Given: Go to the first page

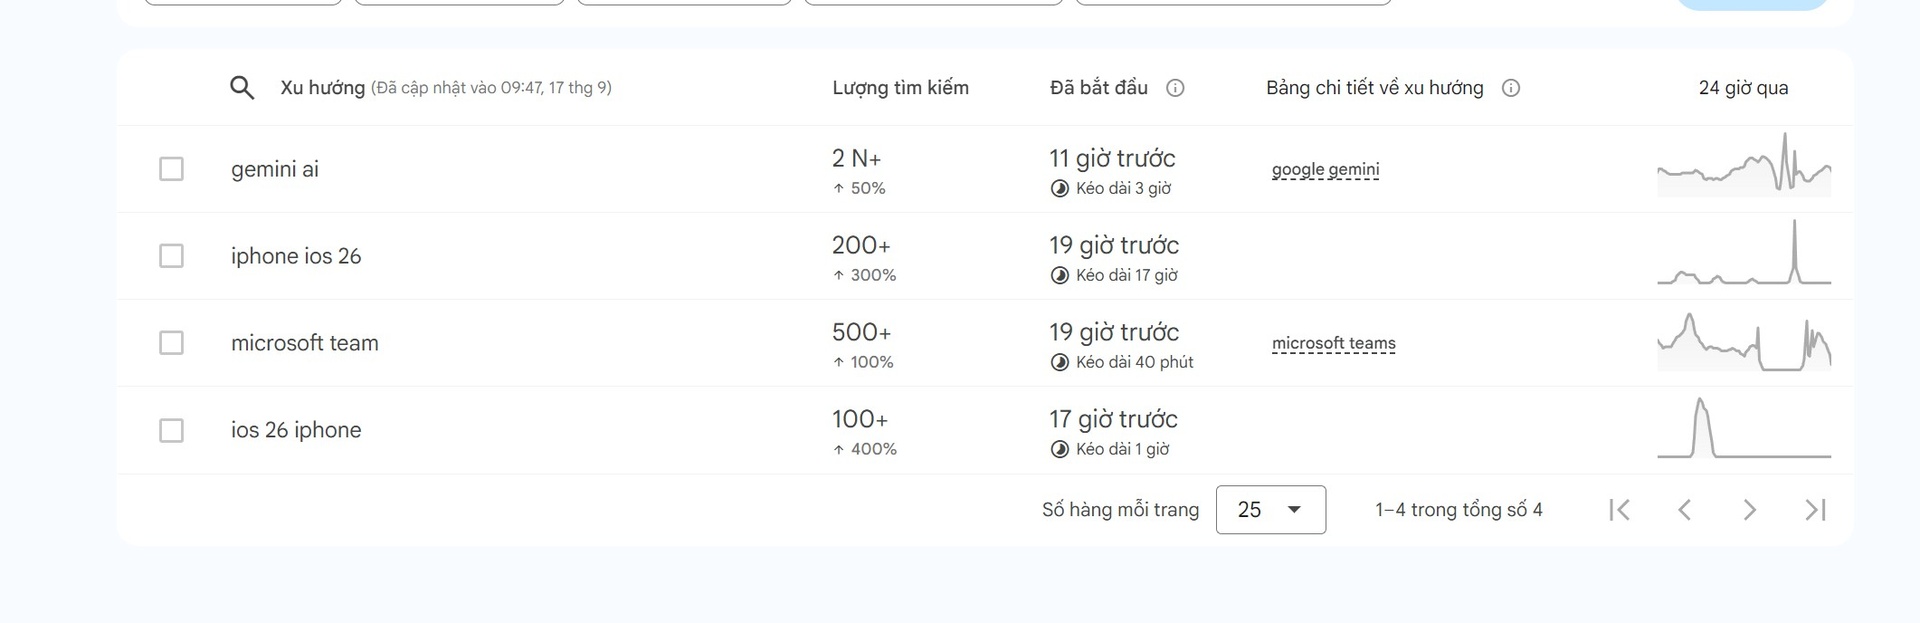Looking at the screenshot, I should [1620, 510].
